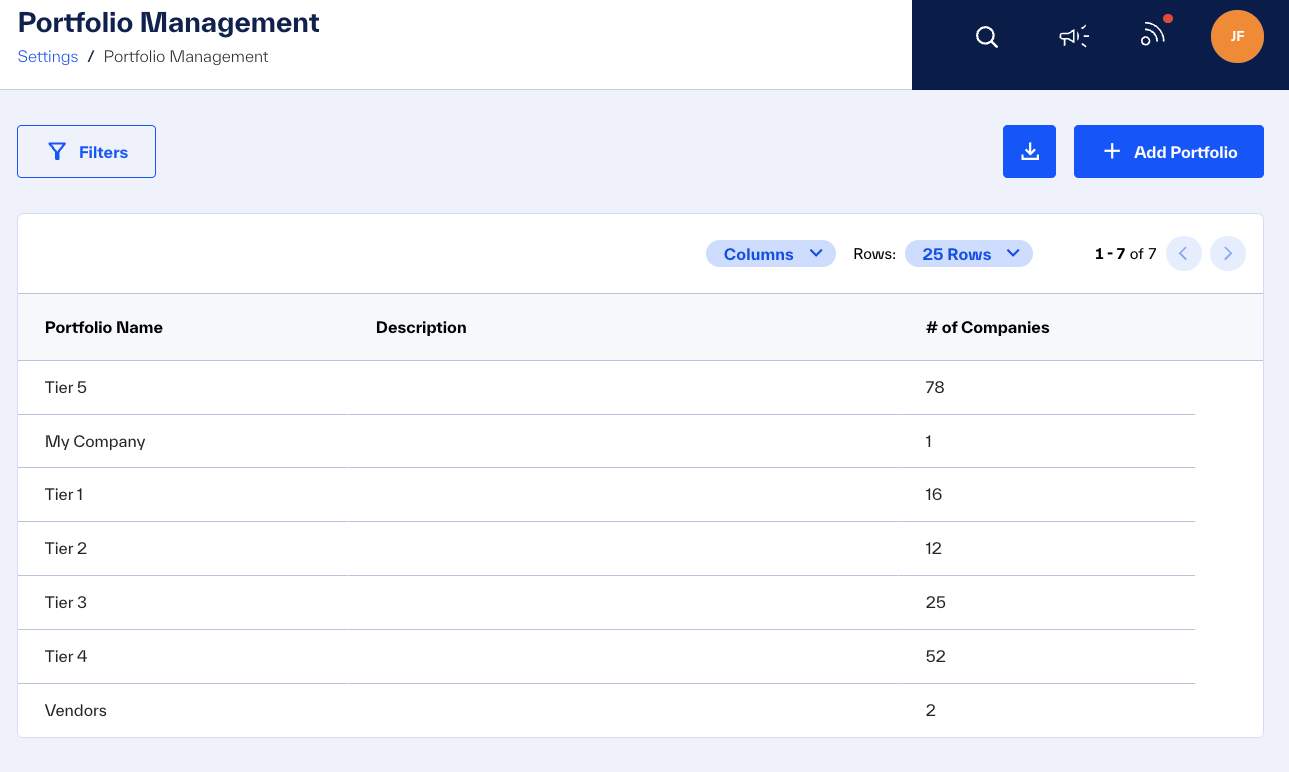The image size is (1289, 772).
Task: Click the Add Portfolio button
Action: click(1169, 152)
